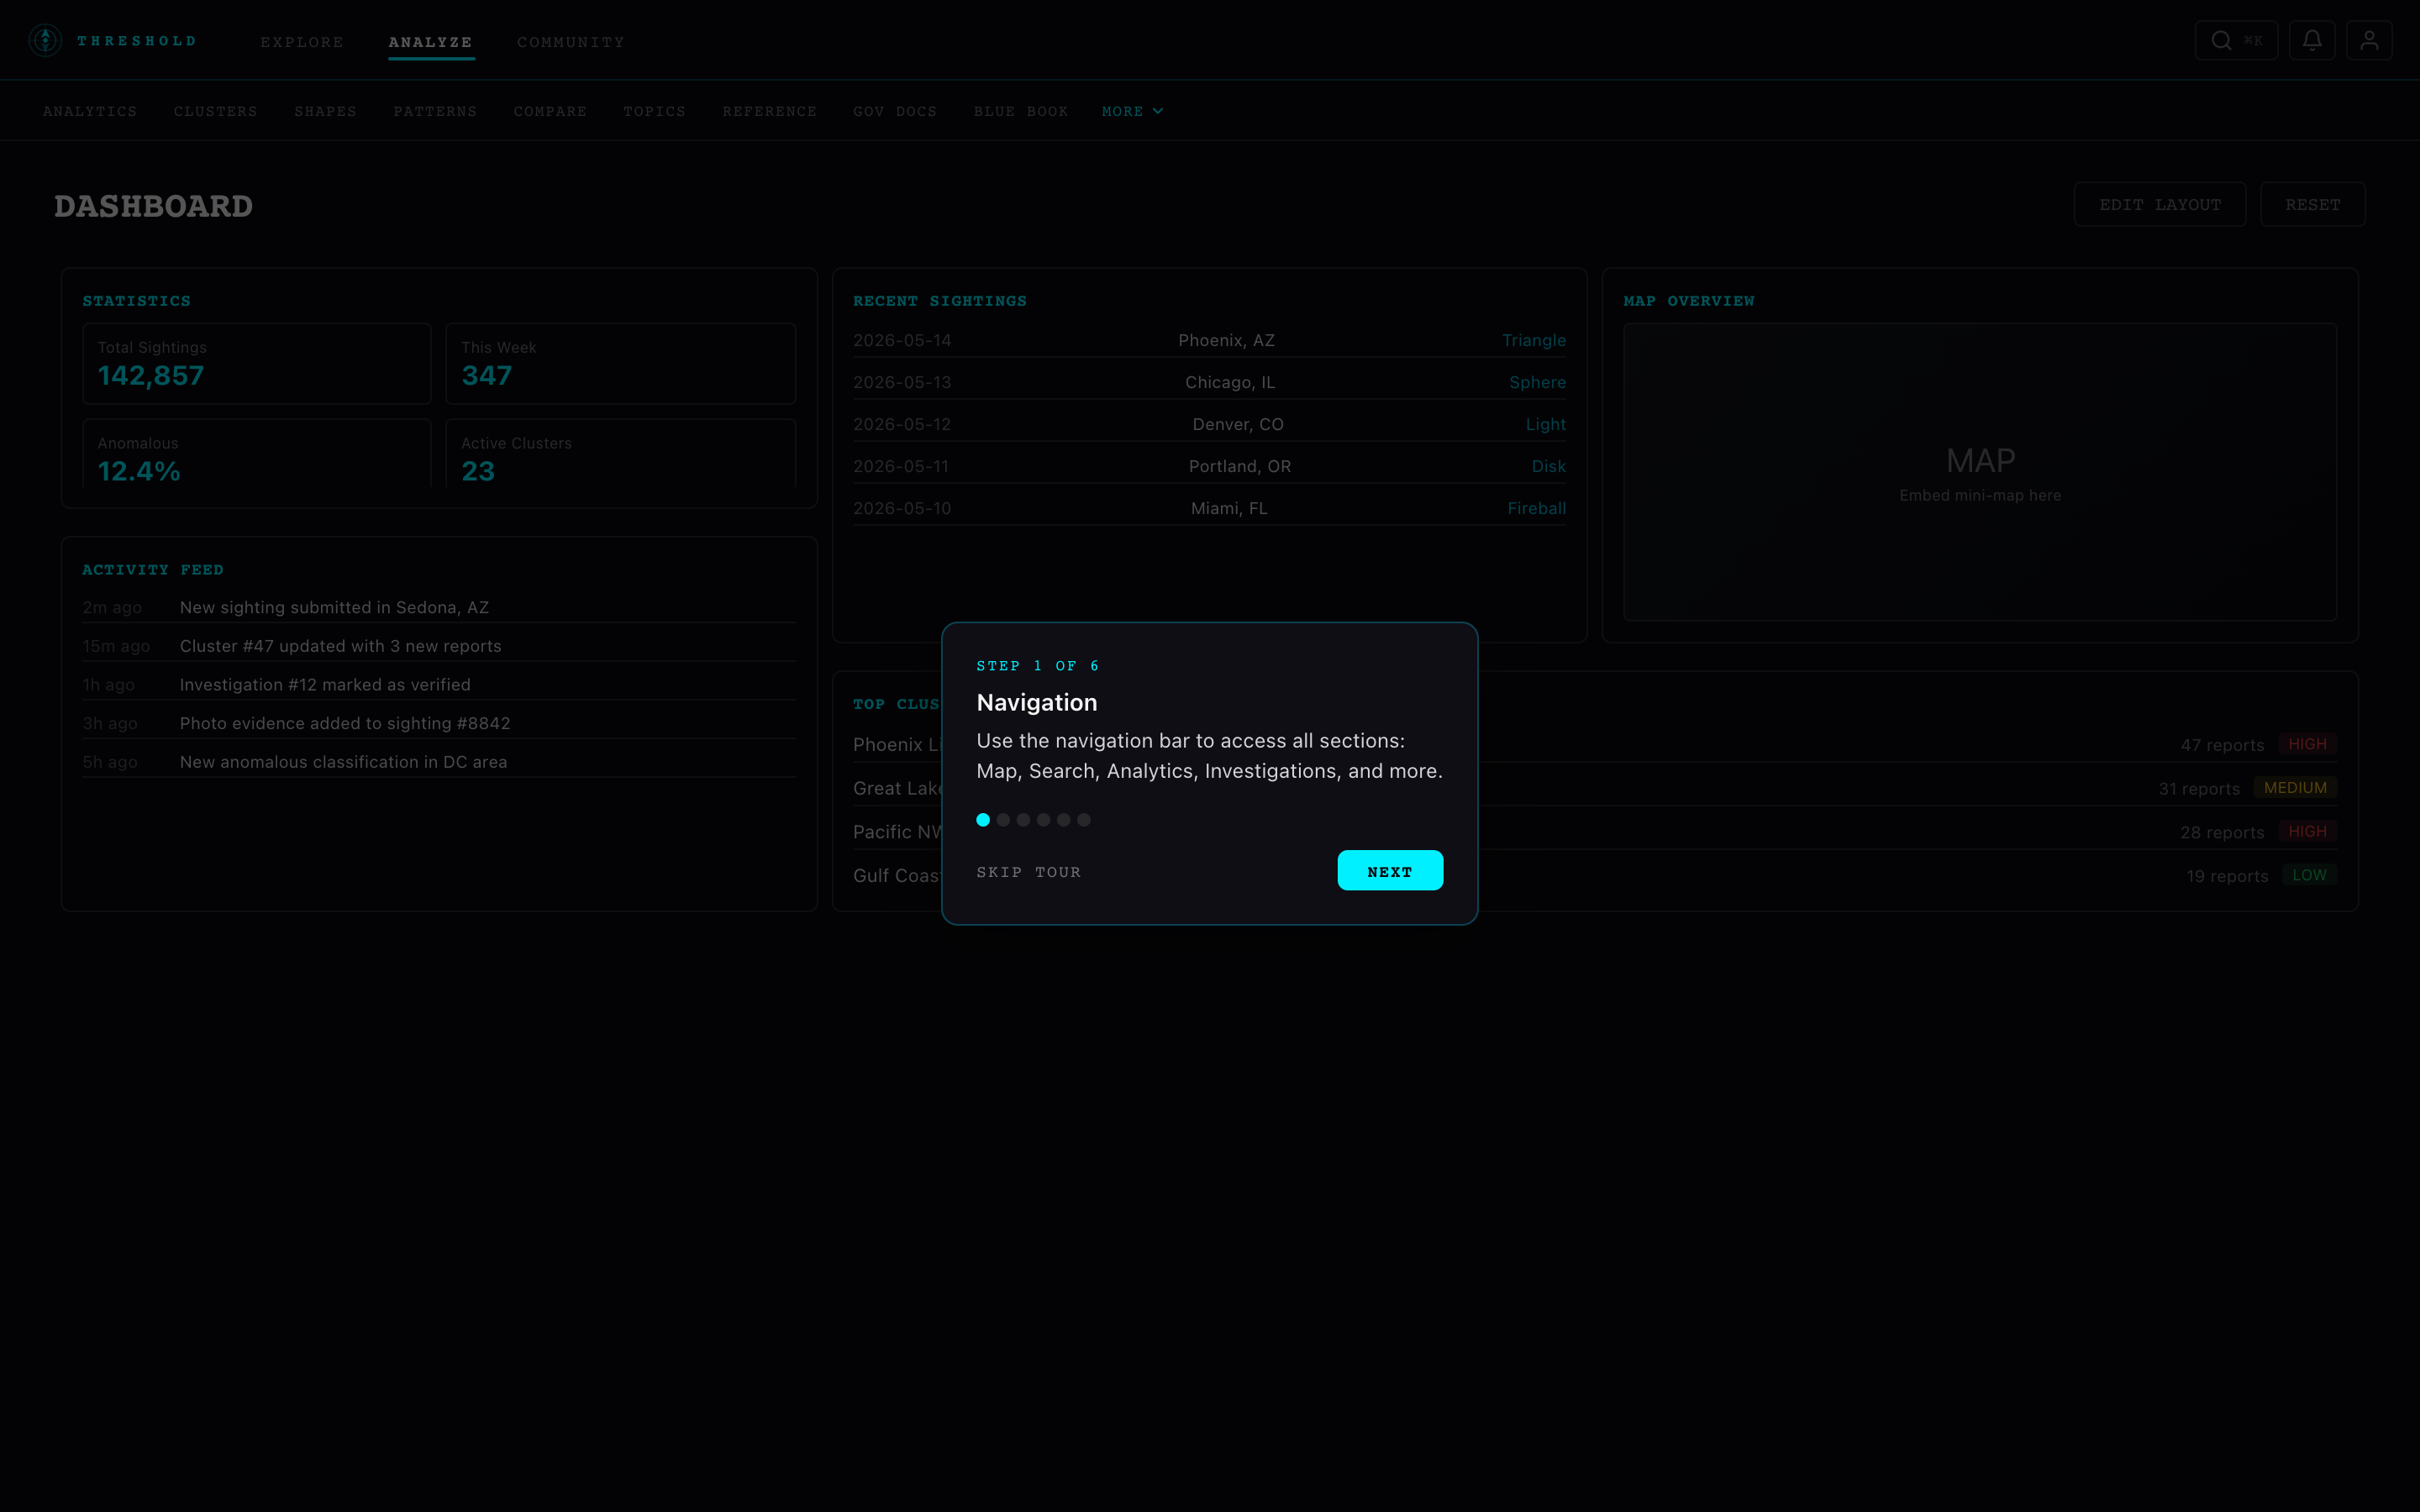Image resolution: width=2420 pixels, height=1512 pixels.
Task: Click Anomalous value 12.4%
Action: (x=139, y=471)
